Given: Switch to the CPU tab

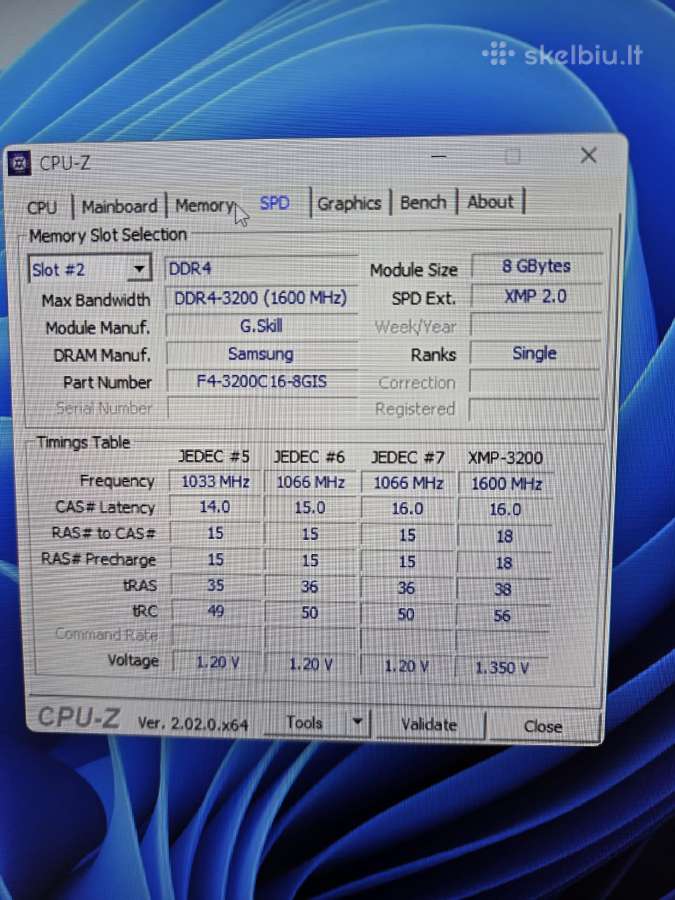Looking at the screenshot, I should coord(42,207).
